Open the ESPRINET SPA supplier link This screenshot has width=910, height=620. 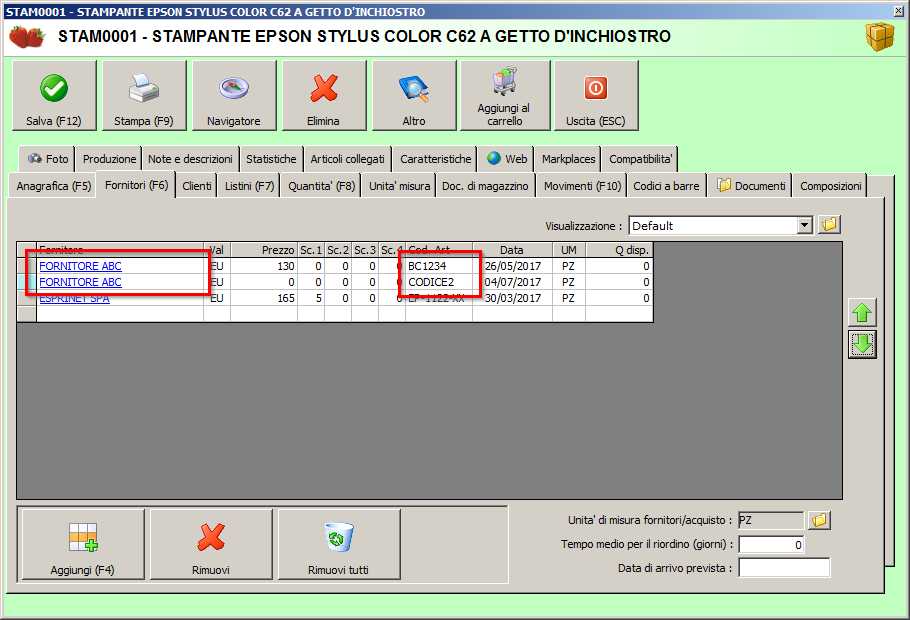74,298
